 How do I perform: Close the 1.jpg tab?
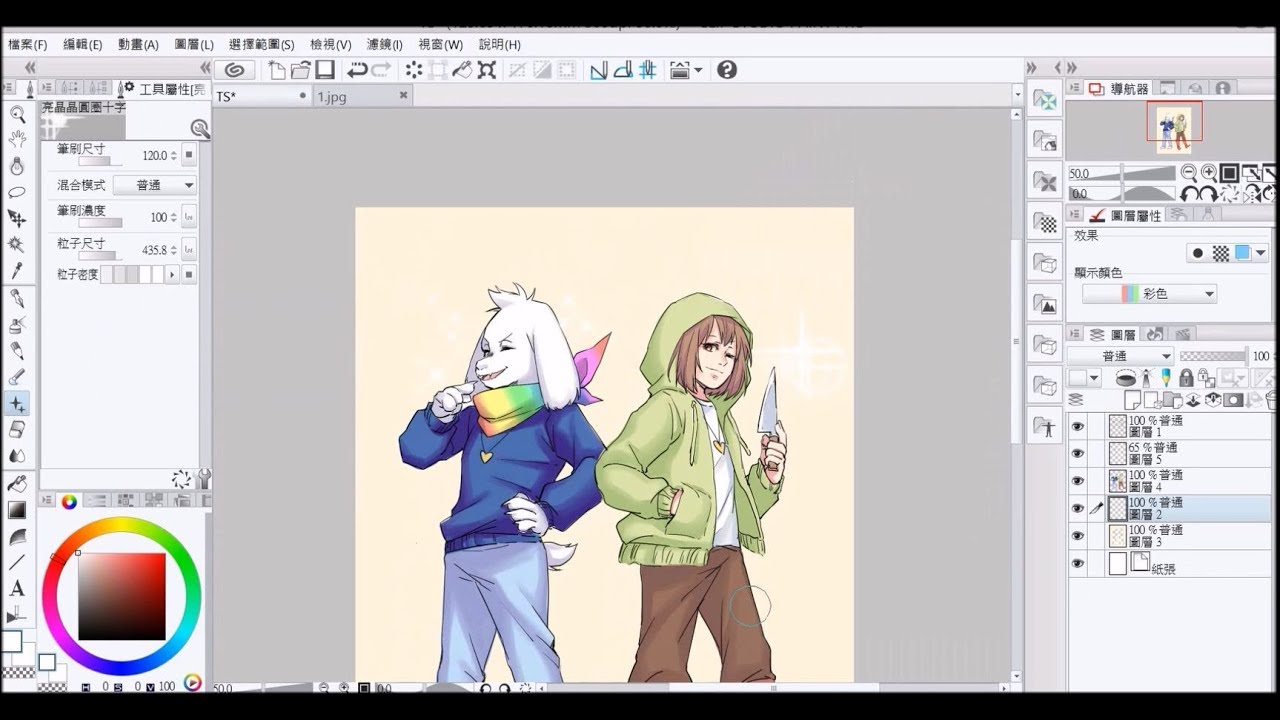click(x=403, y=95)
